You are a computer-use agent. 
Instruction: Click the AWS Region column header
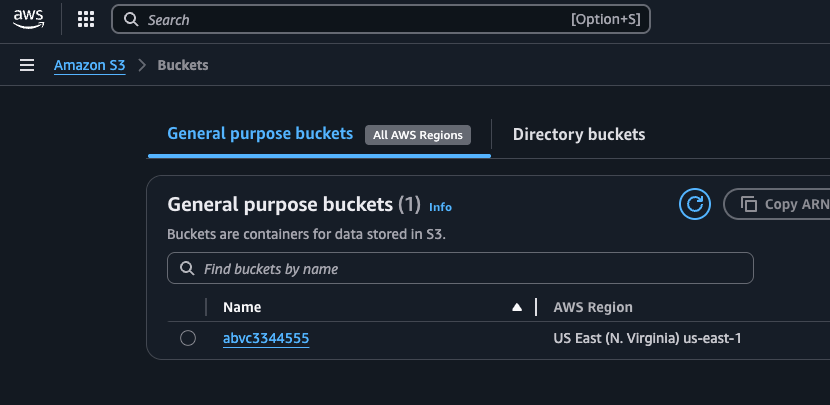[x=593, y=307]
